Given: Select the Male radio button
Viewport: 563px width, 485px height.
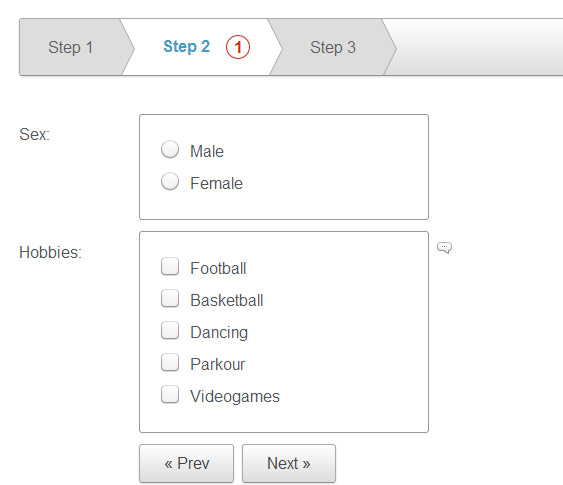Looking at the screenshot, I should point(170,149).
